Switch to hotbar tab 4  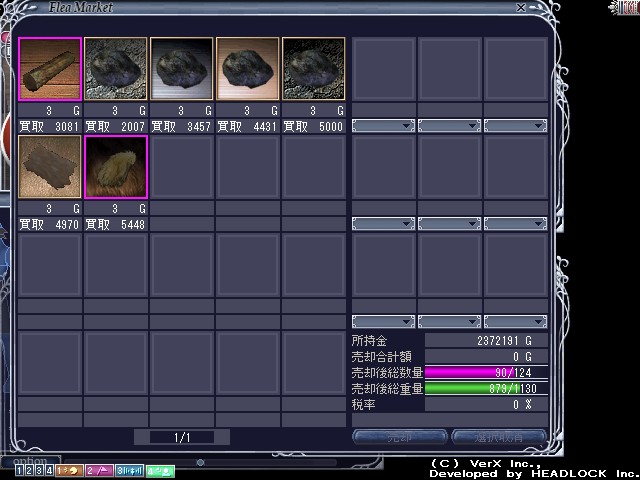click(47, 469)
